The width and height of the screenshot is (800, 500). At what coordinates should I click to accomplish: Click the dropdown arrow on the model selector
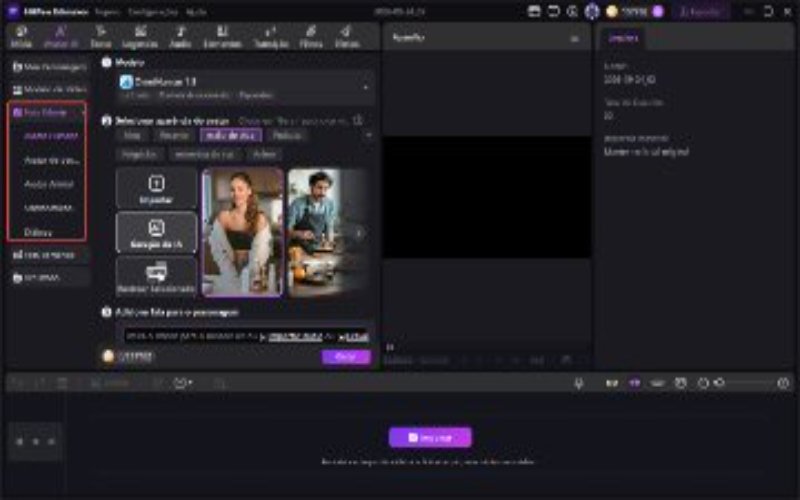click(365, 88)
